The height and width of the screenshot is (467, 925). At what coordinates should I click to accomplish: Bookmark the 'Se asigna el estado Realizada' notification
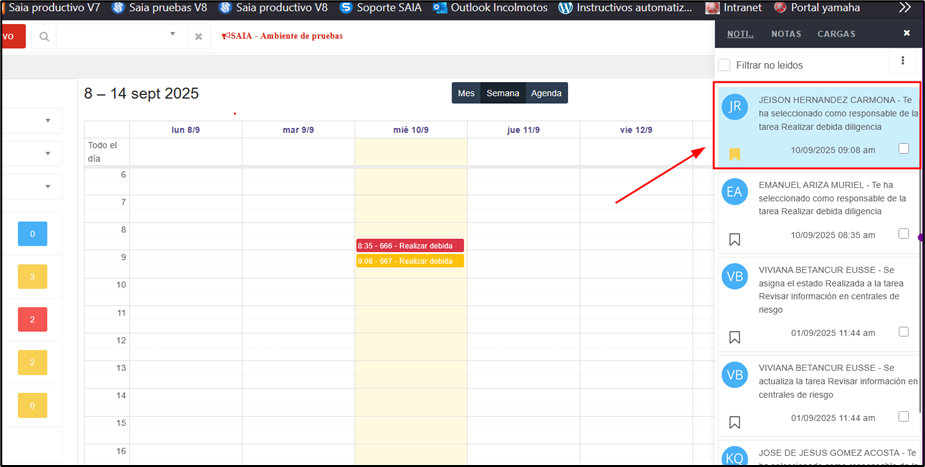tap(734, 337)
